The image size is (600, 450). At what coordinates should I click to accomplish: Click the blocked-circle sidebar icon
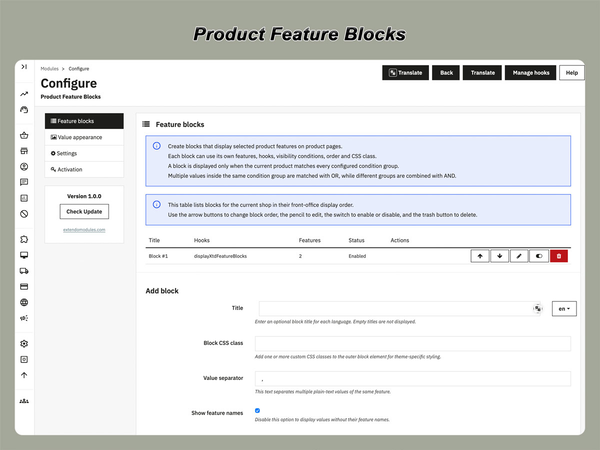point(24,214)
